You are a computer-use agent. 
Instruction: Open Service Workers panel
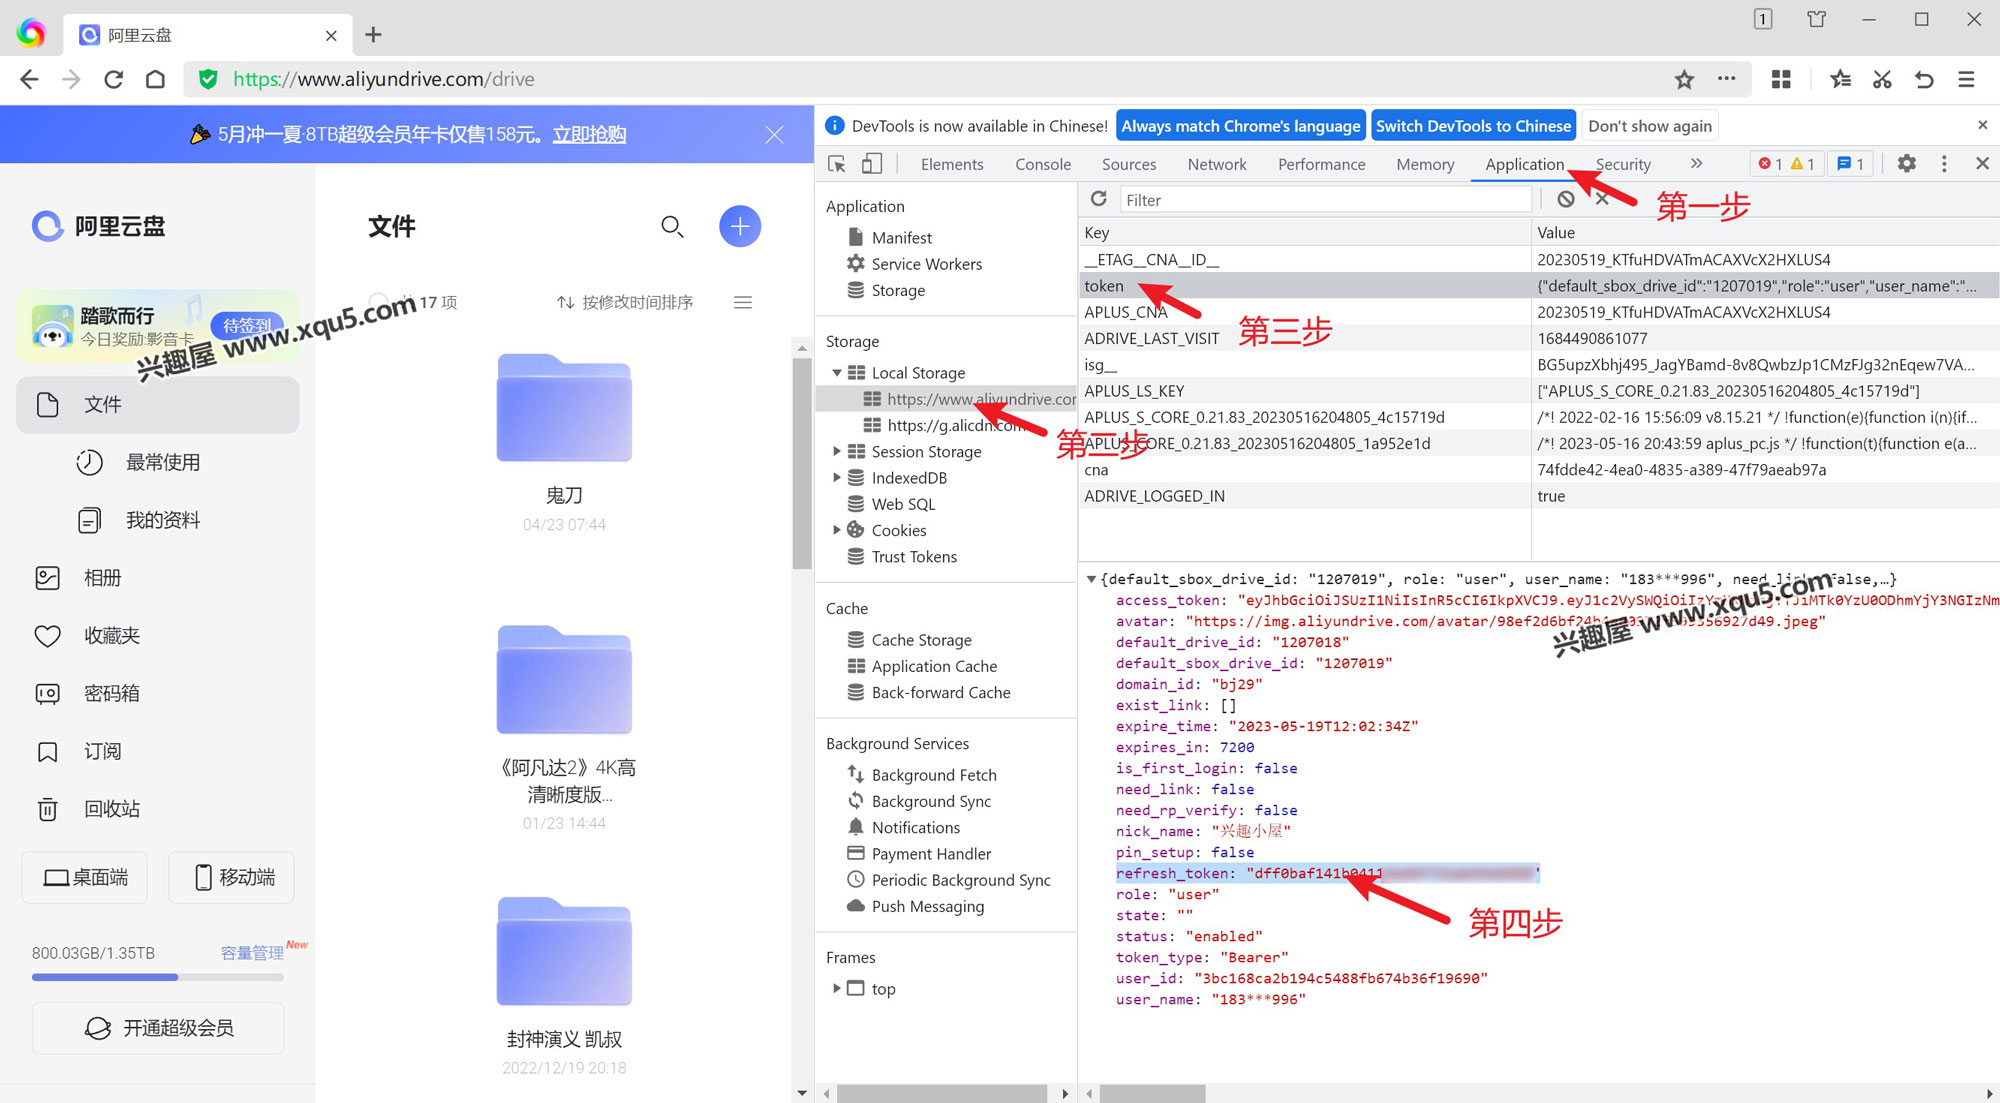(x=915, y=264)
